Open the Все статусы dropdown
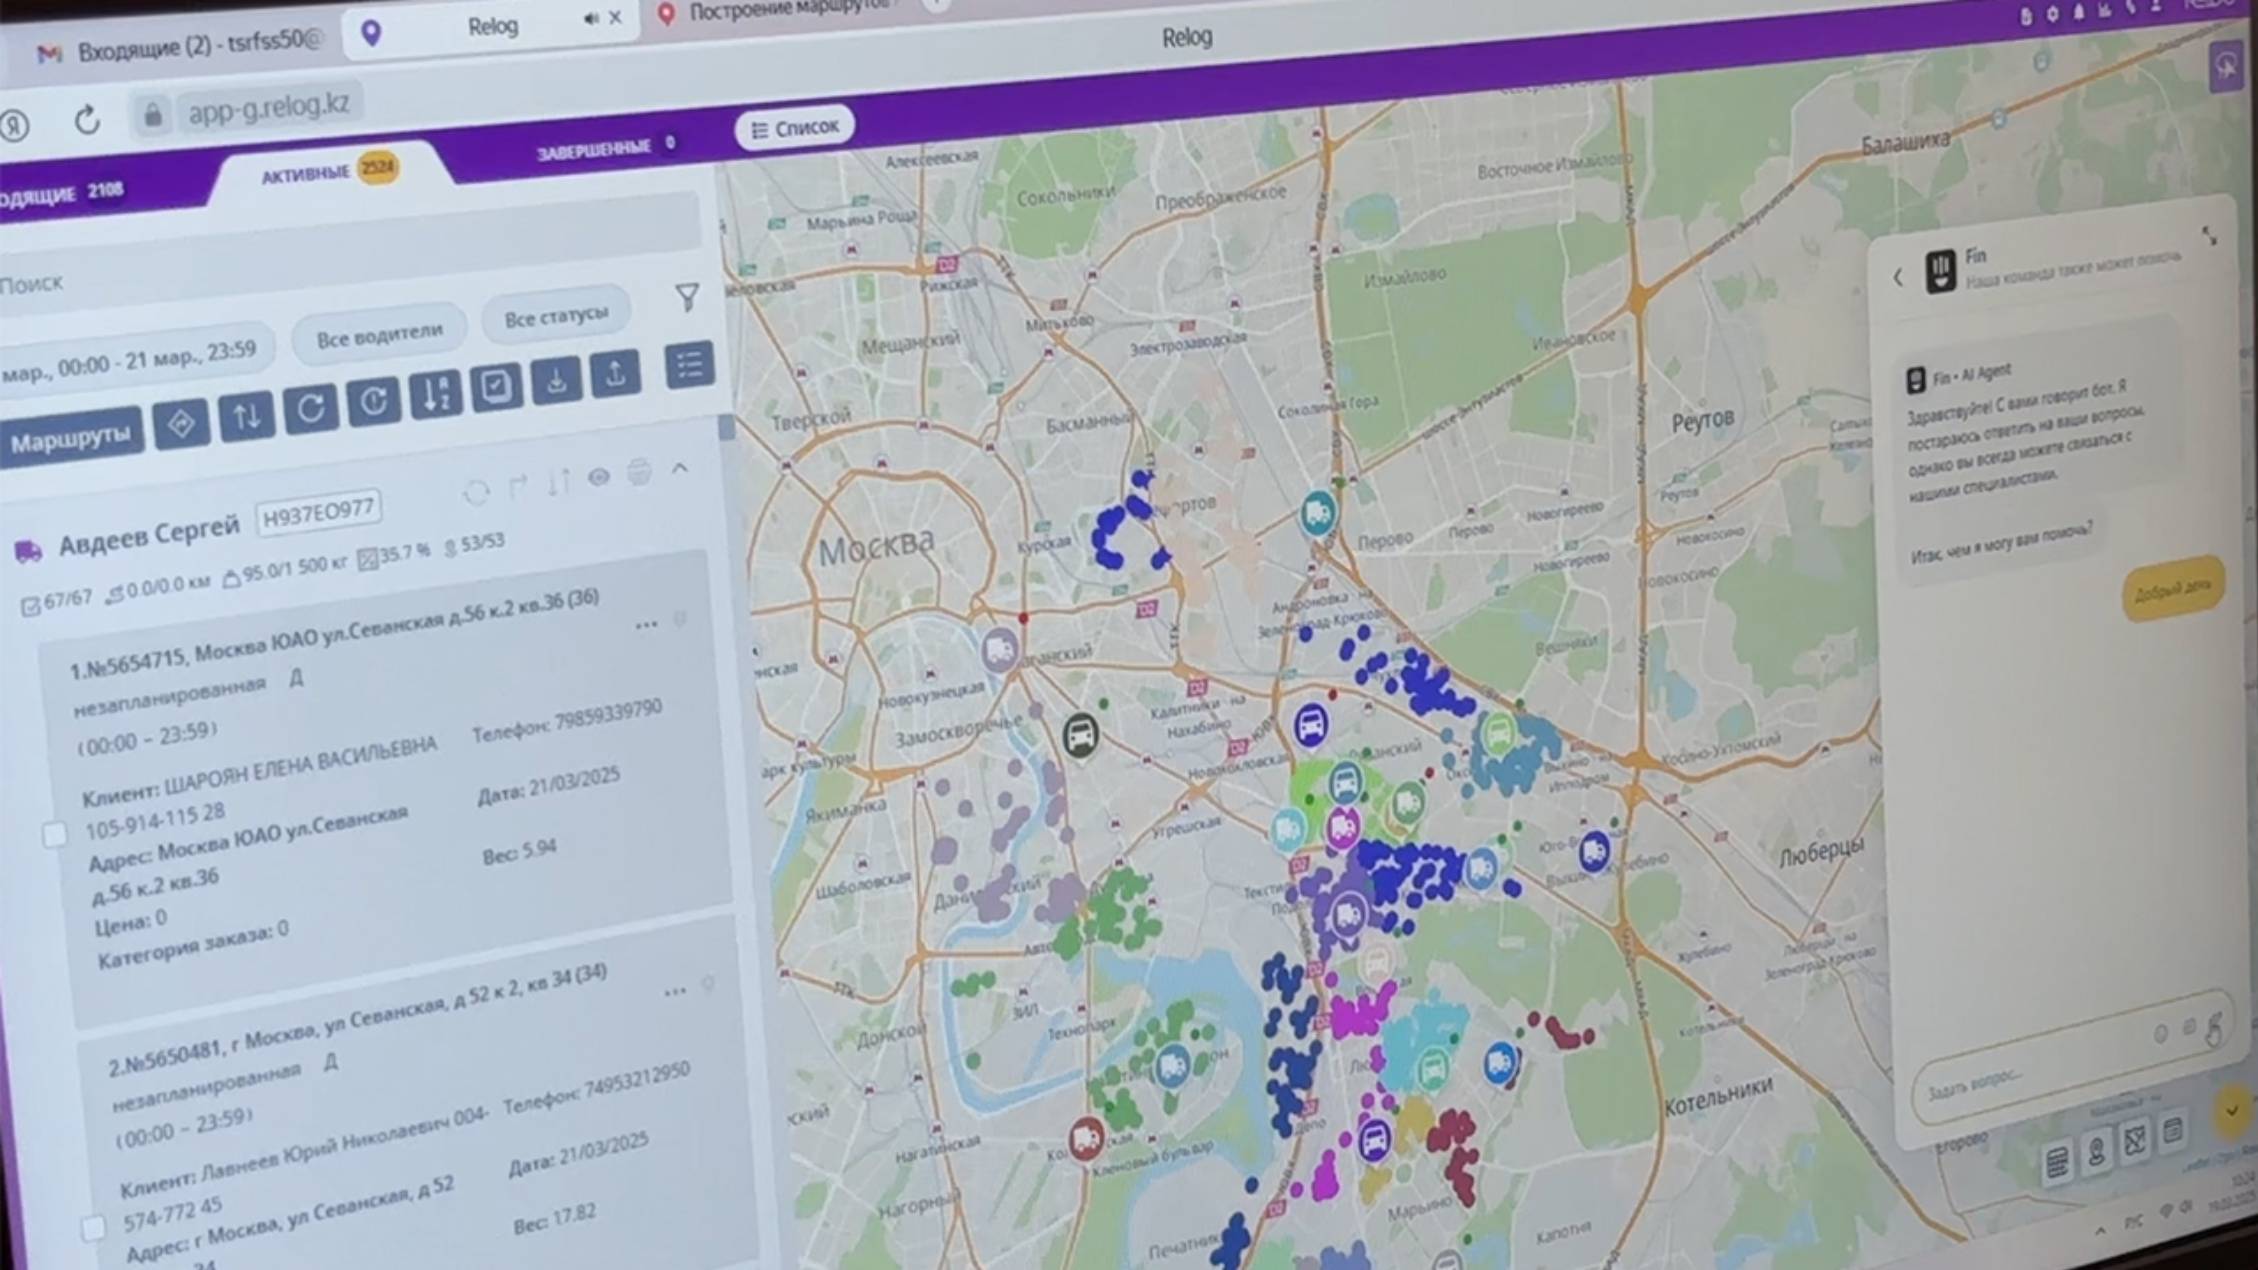This screenshot has width=2258, height=1270. click(x=556, y=317)
